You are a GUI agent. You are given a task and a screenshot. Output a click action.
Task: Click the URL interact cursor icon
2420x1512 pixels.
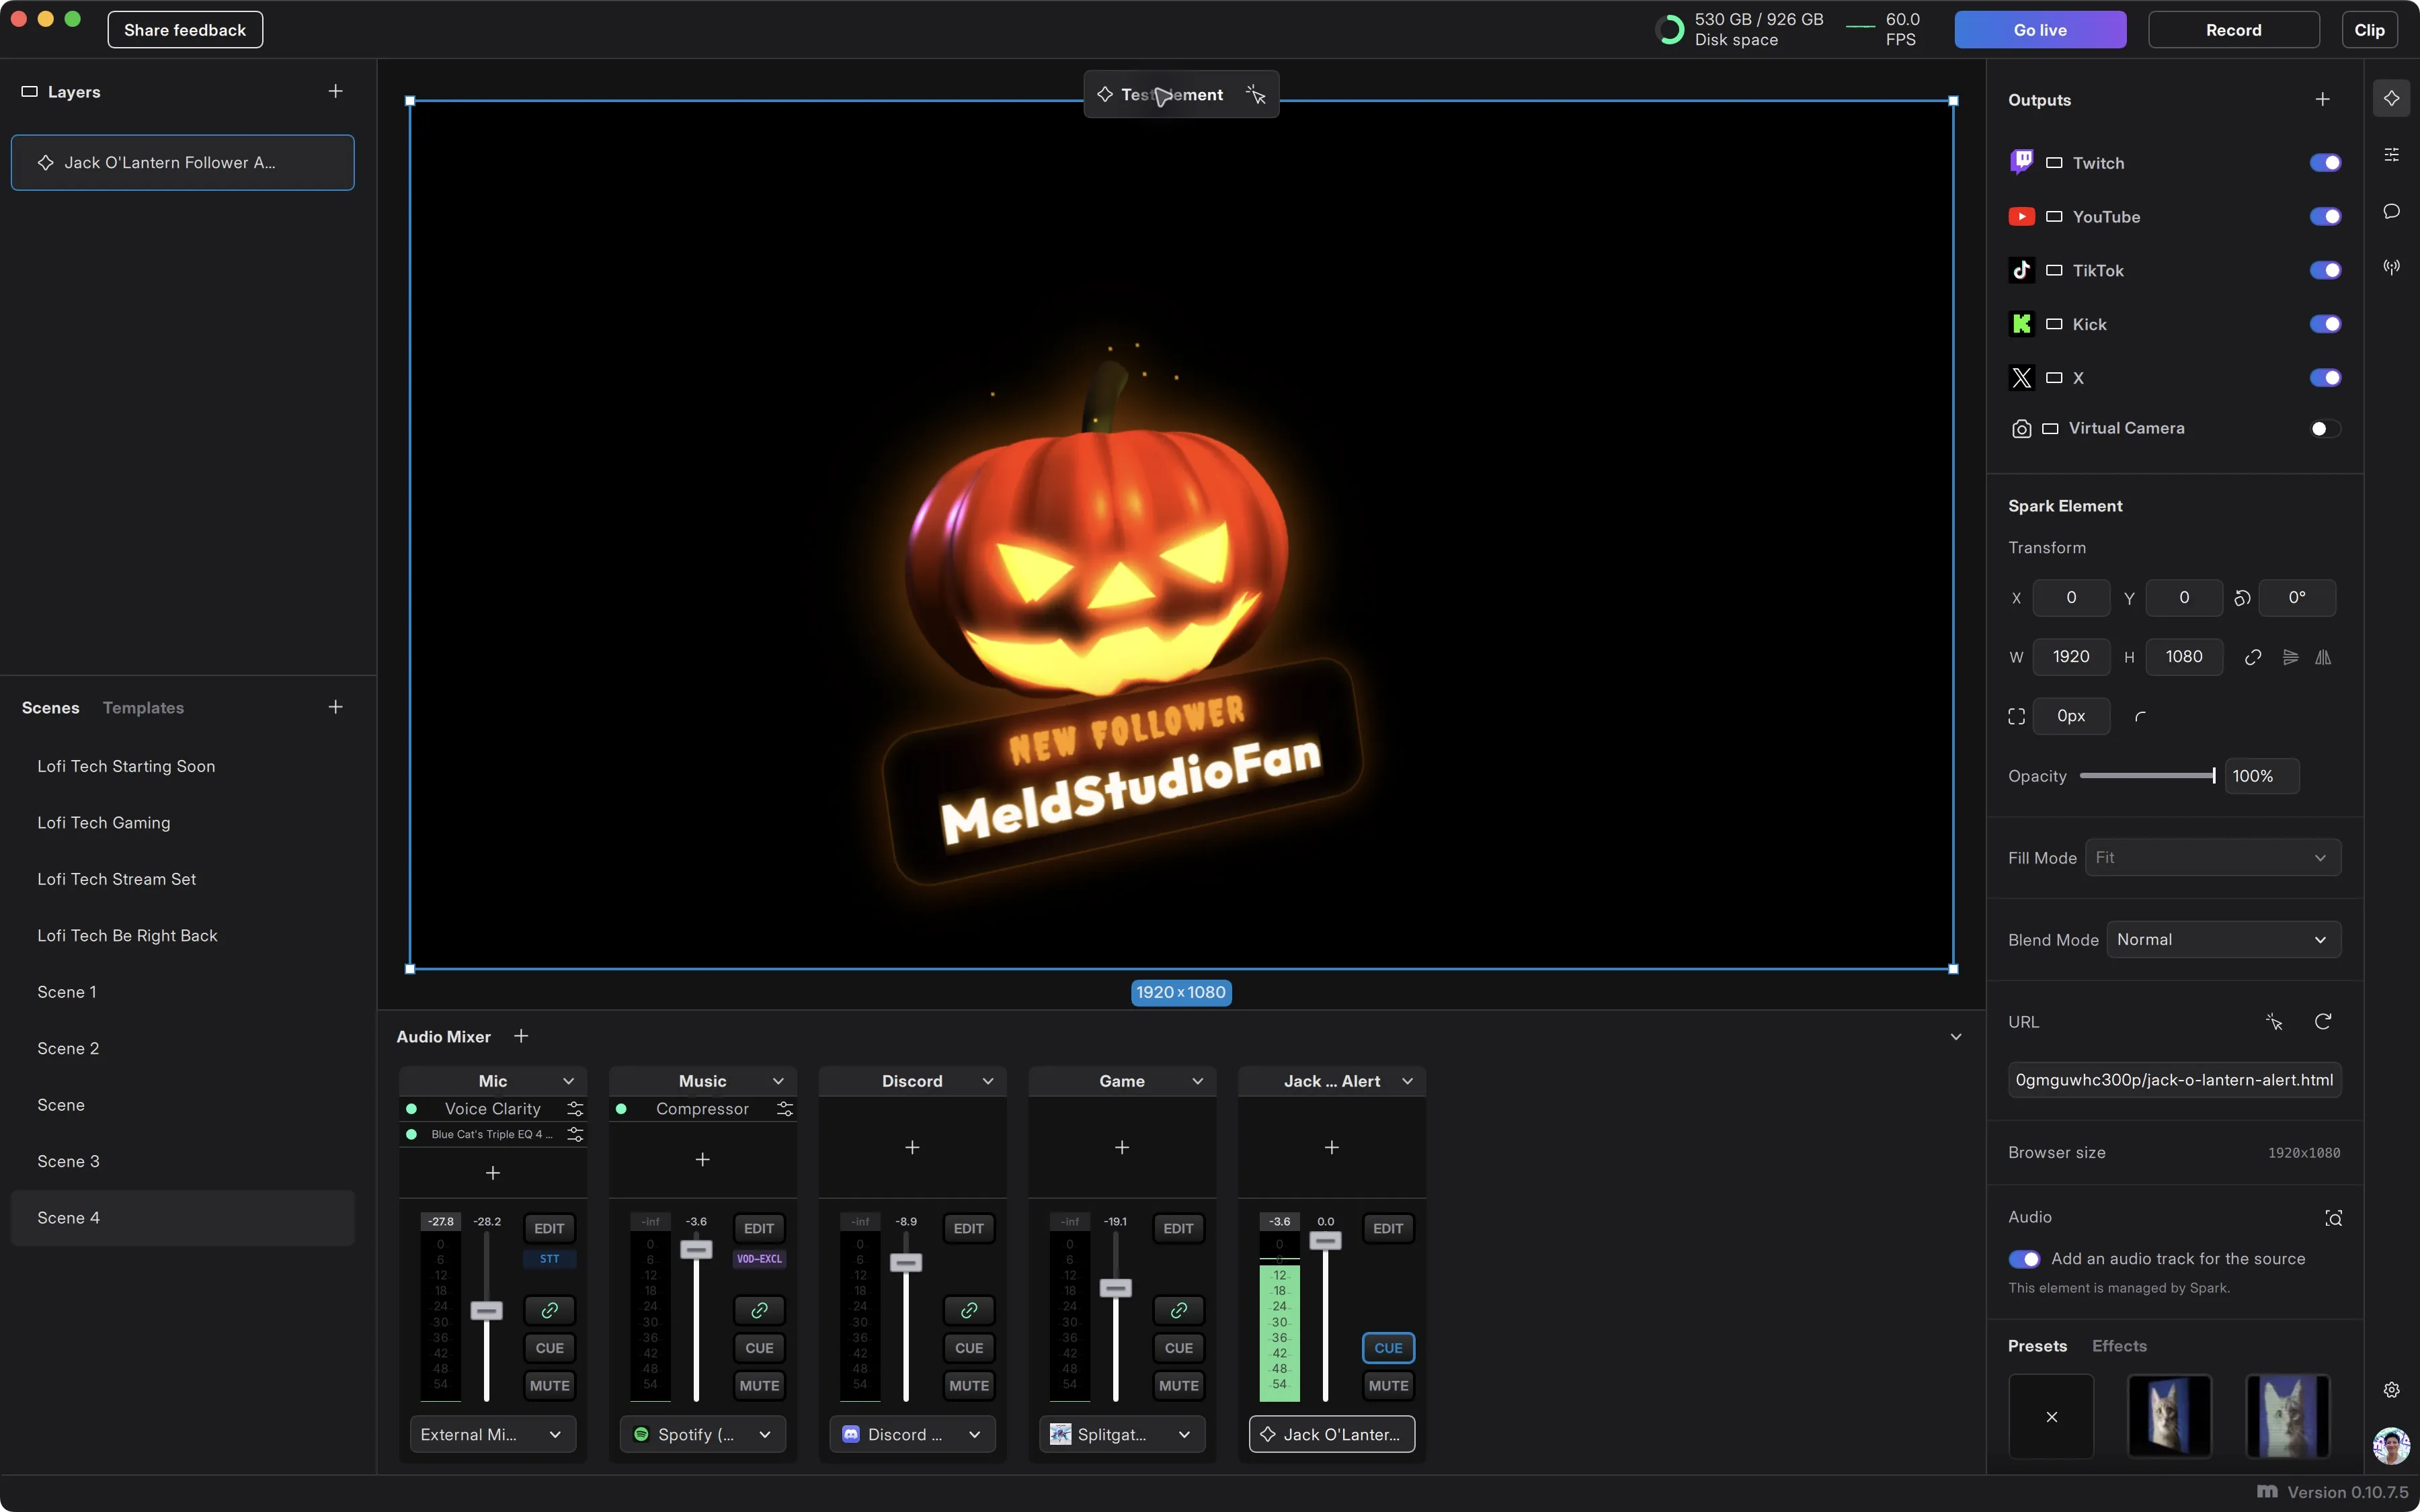2273,1021
